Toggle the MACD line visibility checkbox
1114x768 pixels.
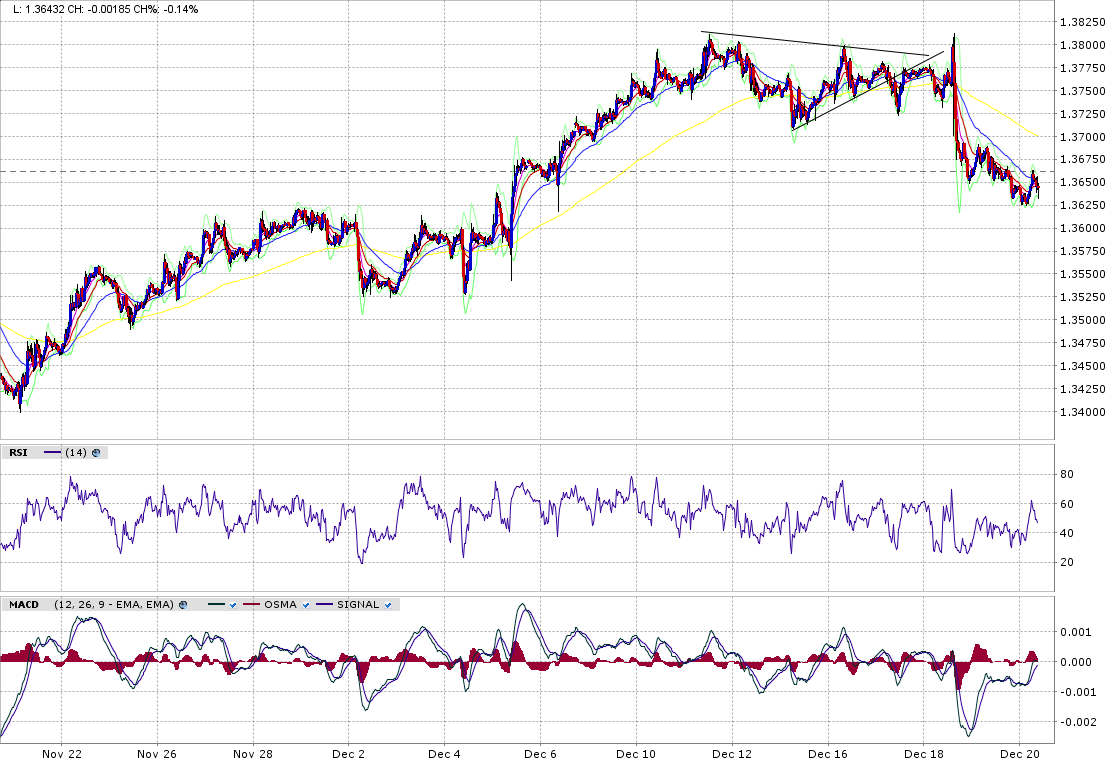pyautogui.click(x=232, y=605)
